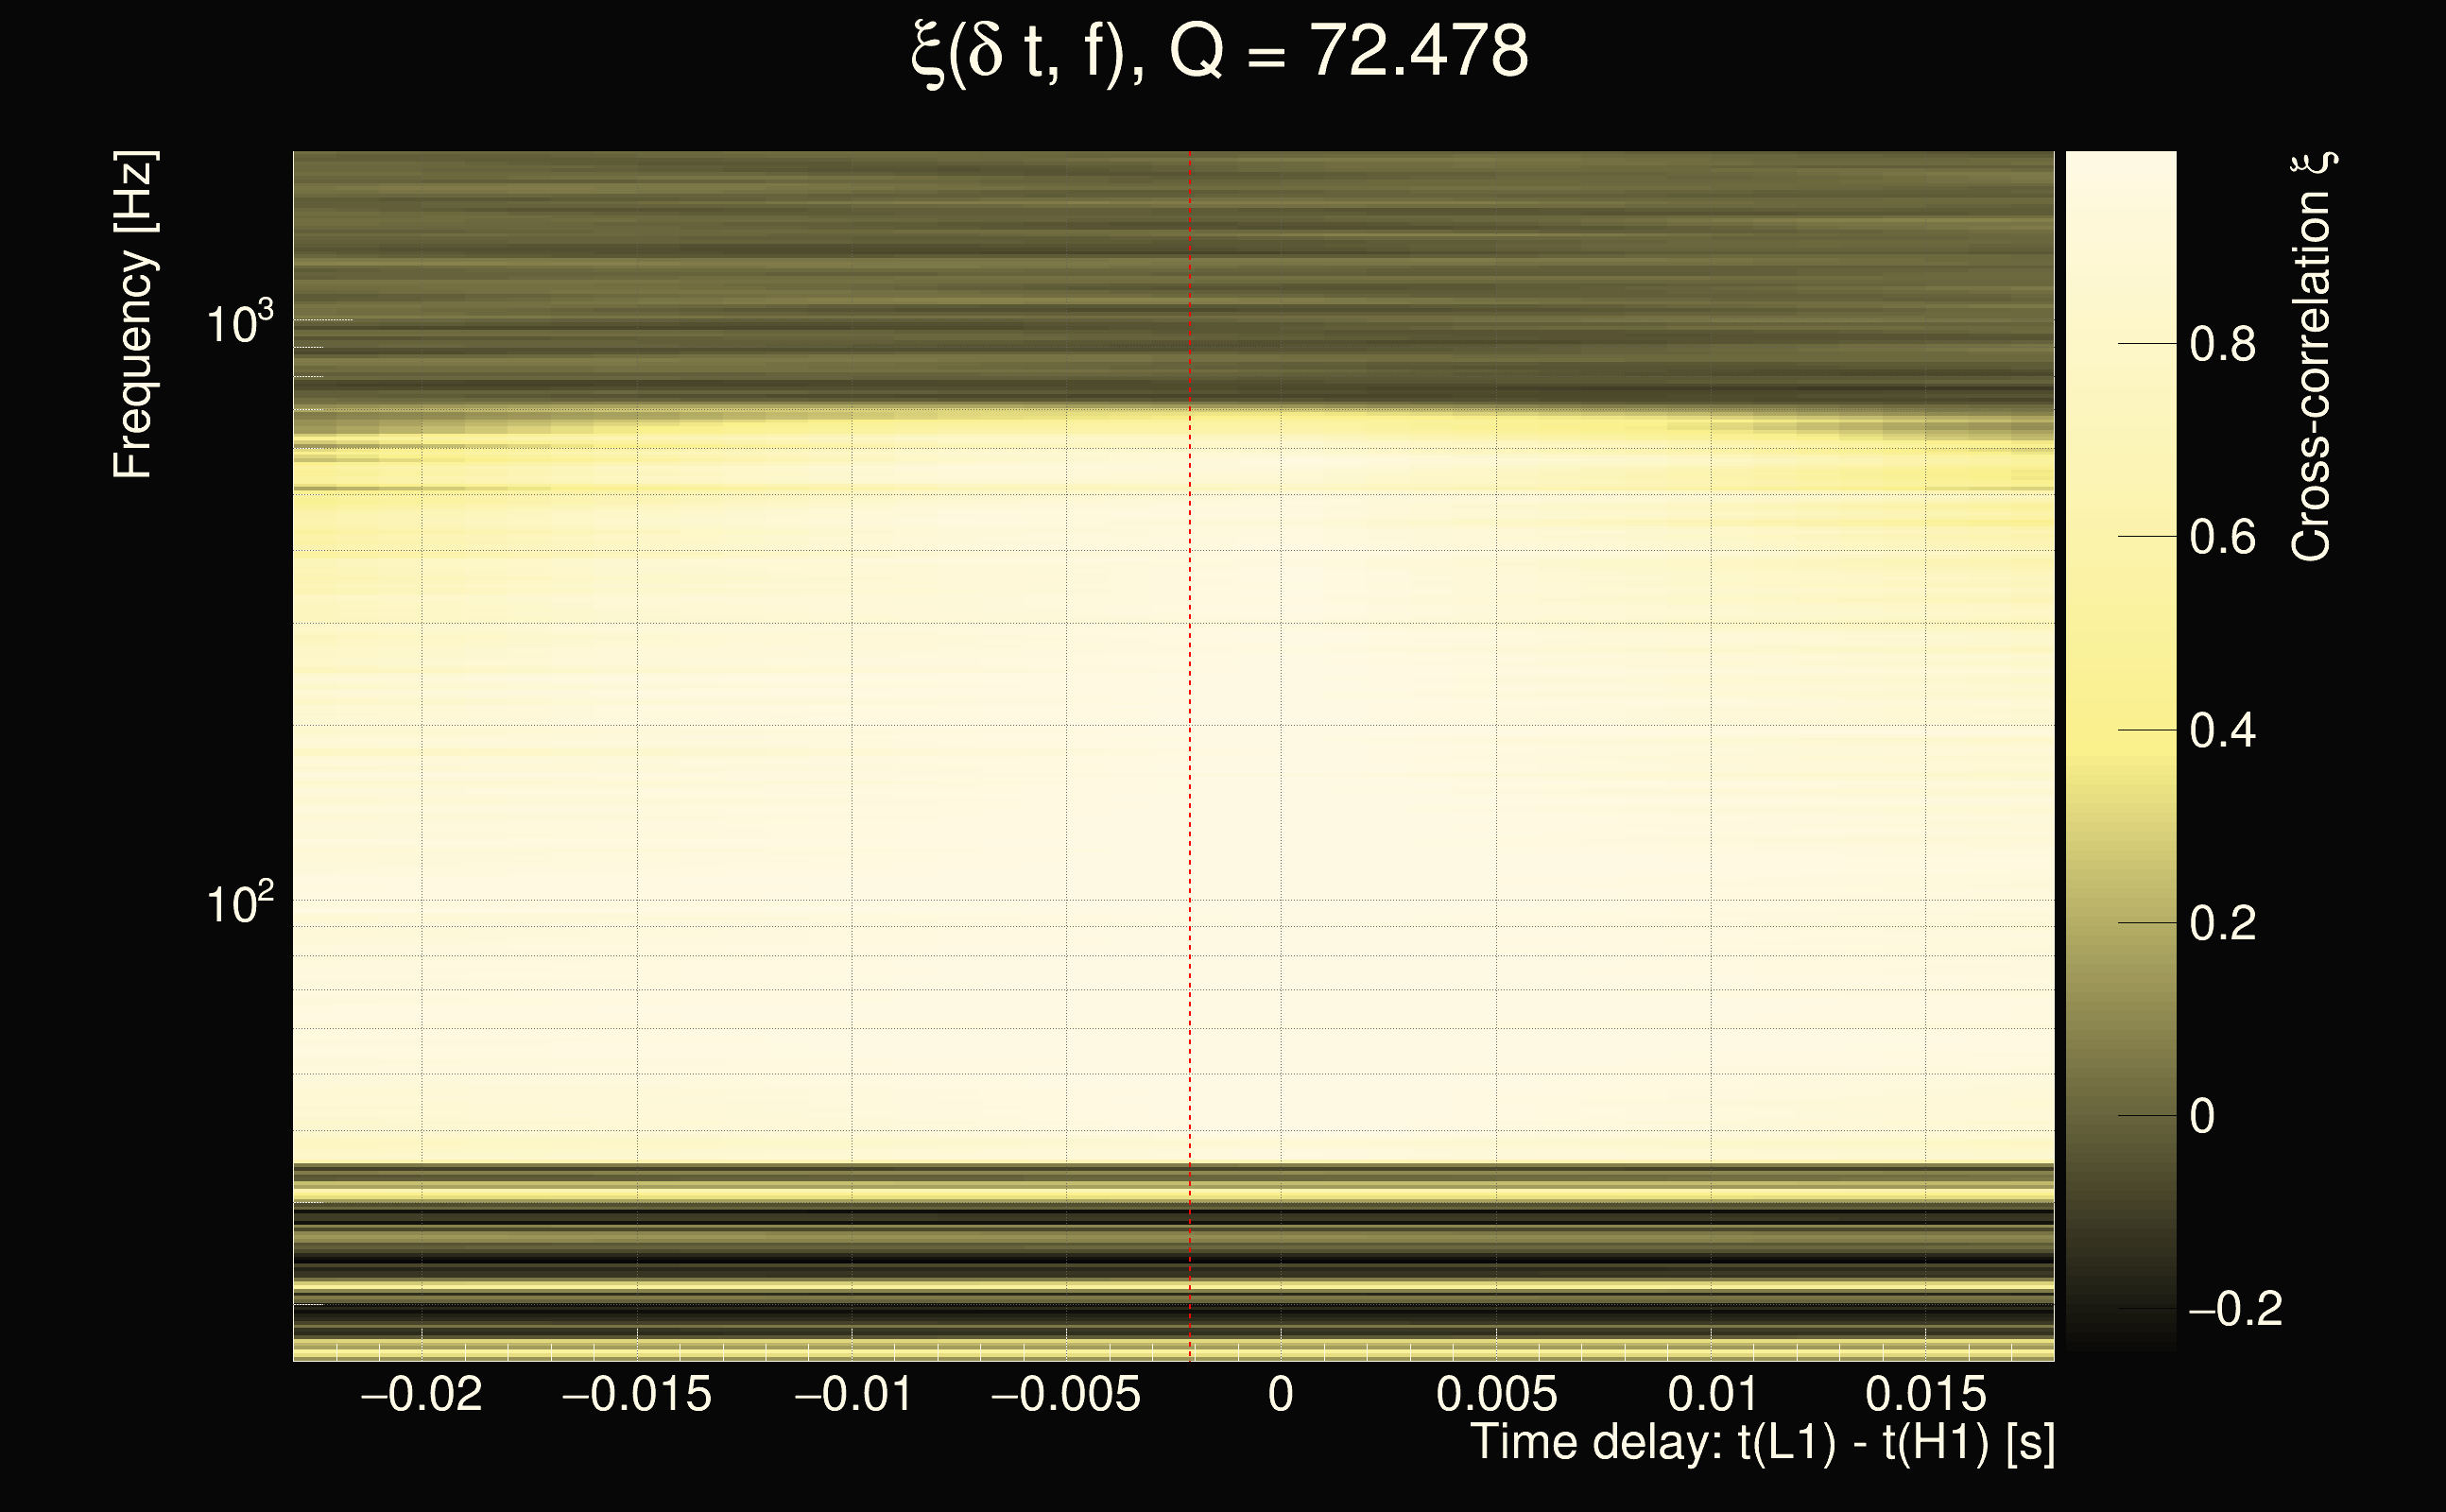The width and height of the screenshot is (2446, 1512).
Task: Click the 10² frequency tick label
Action: point(239,903)
